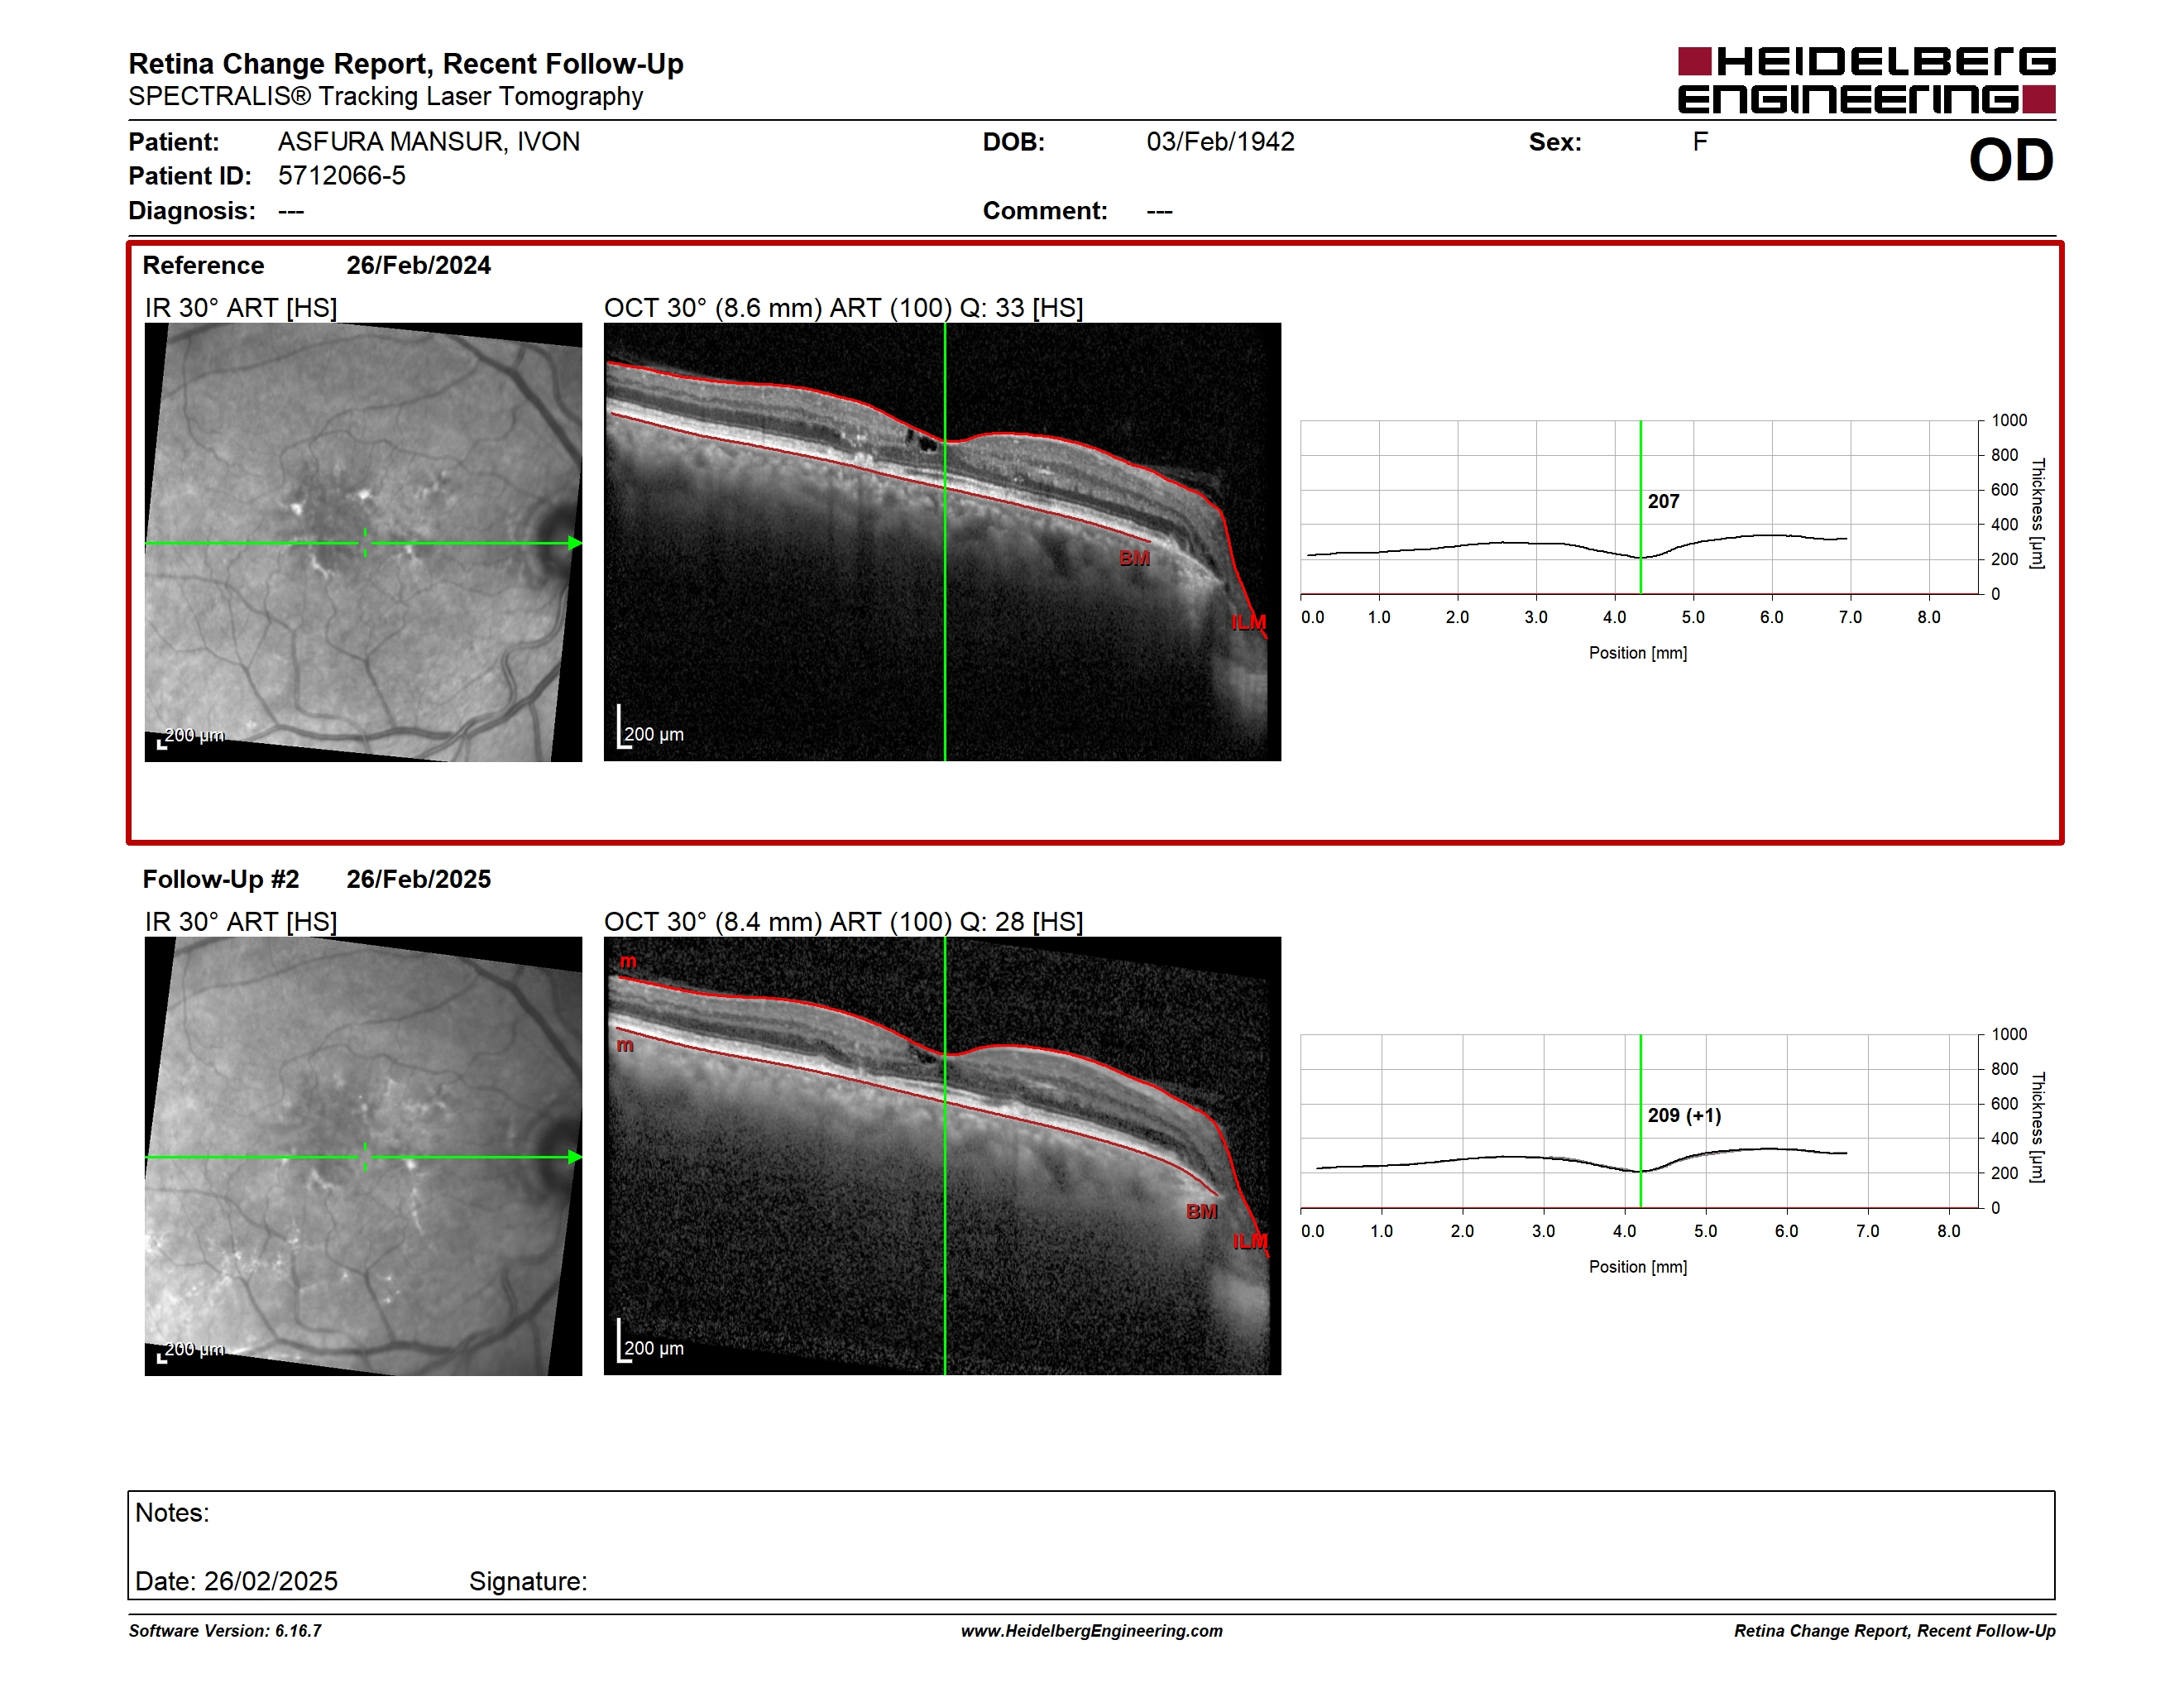
Task: Click the notes date "Date: 26/02/2025"
Action: click(x=236, y=1581)
